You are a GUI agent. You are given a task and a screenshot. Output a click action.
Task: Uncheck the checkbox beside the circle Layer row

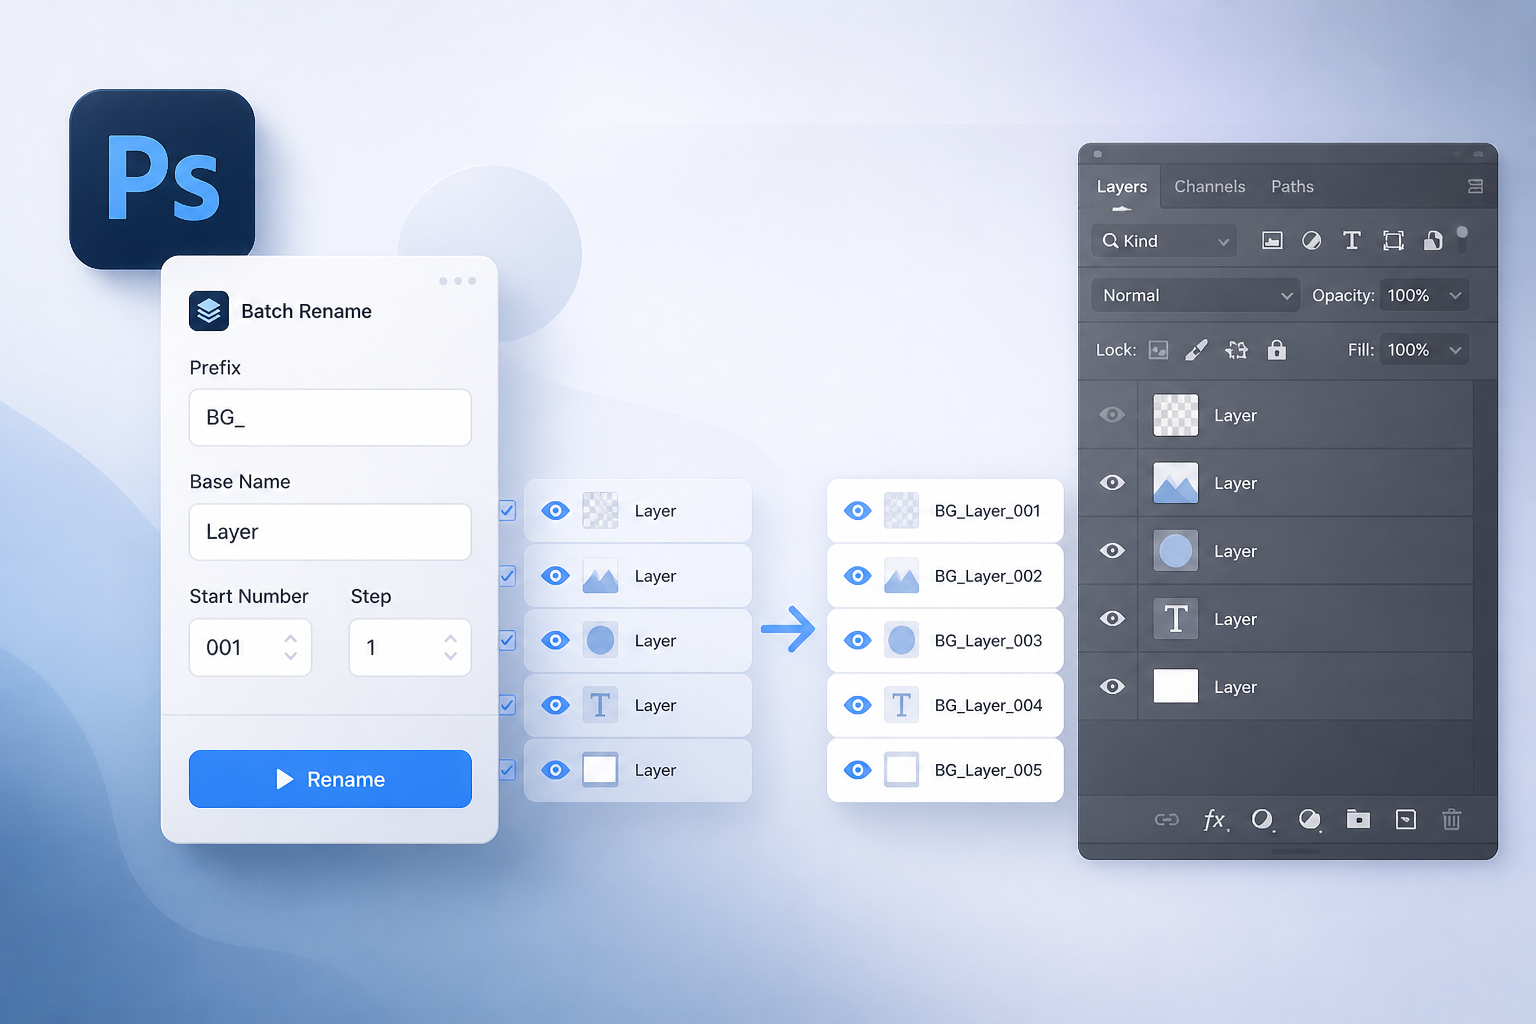pyautogui.click(x=507, y=640)
